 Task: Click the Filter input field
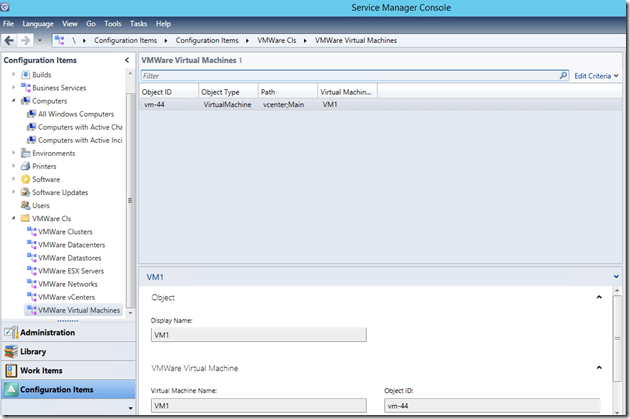[x=348, y=76]
